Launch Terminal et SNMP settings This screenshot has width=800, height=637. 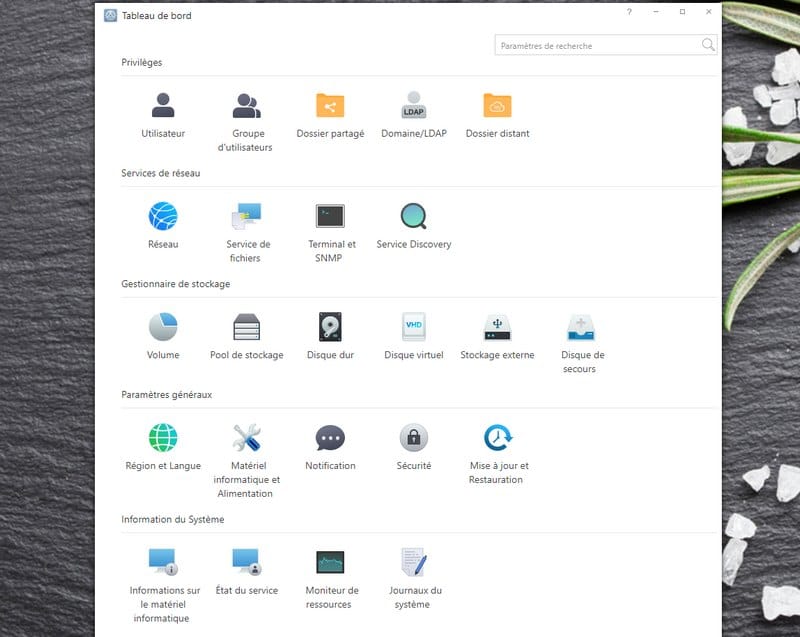click(330, 216)
